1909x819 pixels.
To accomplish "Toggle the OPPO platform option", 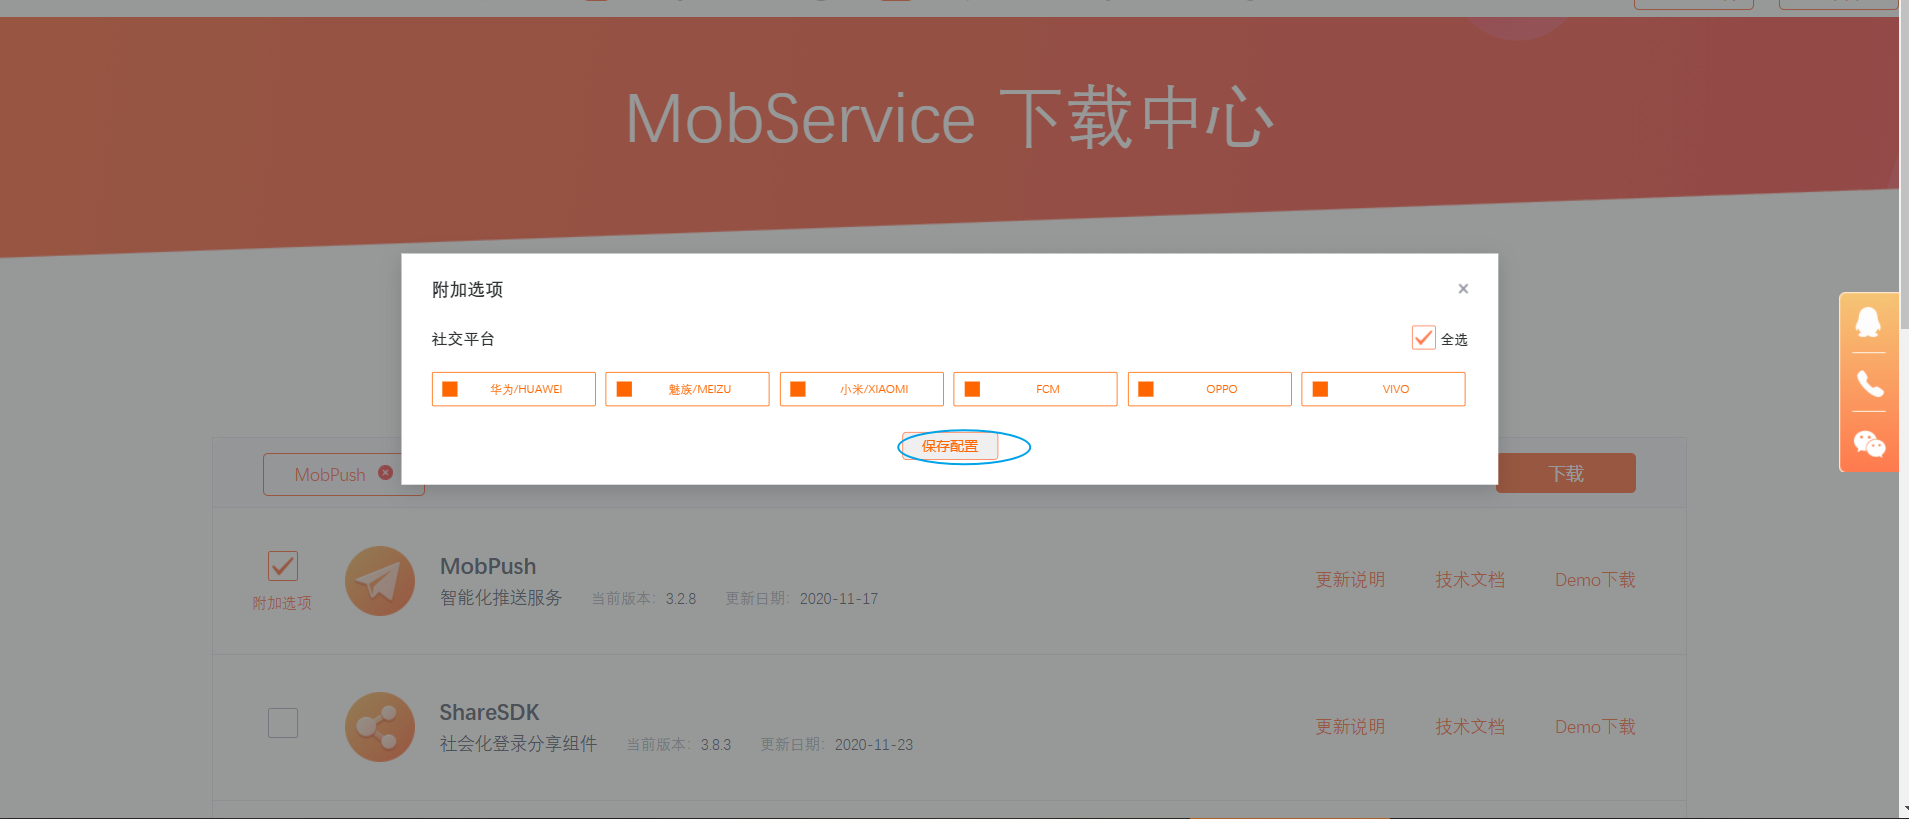I will [1209, 389].
